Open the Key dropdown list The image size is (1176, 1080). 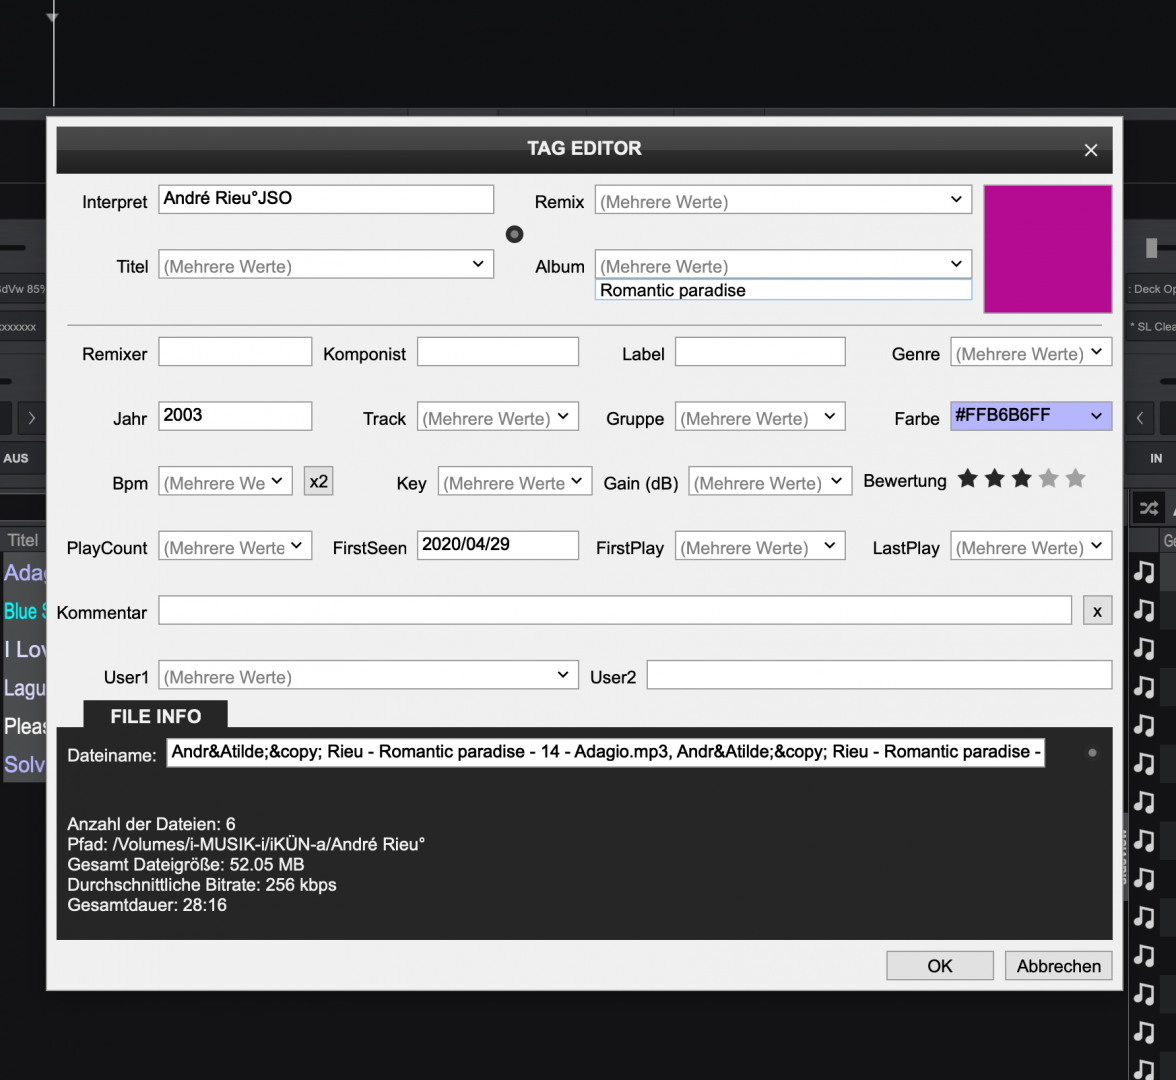(x=577, y=481)
